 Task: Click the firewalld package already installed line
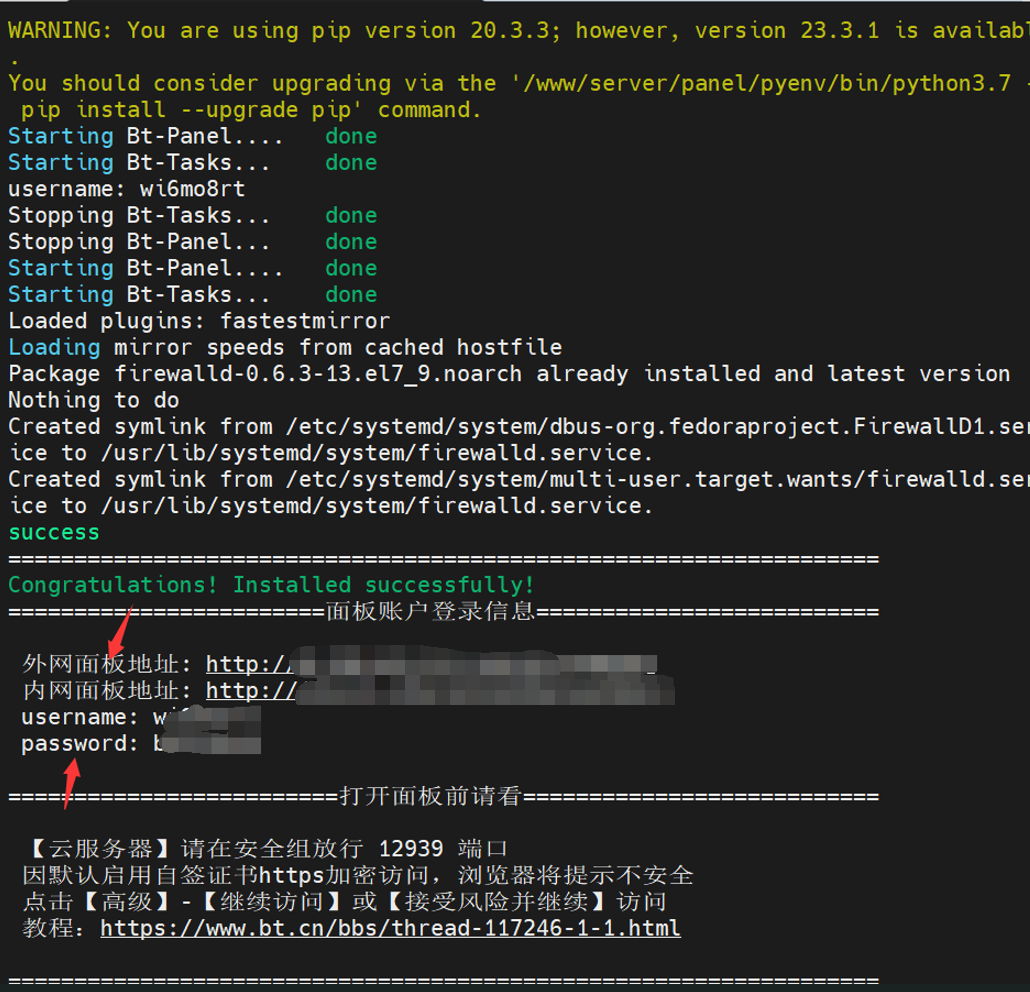tap(509, 374)
